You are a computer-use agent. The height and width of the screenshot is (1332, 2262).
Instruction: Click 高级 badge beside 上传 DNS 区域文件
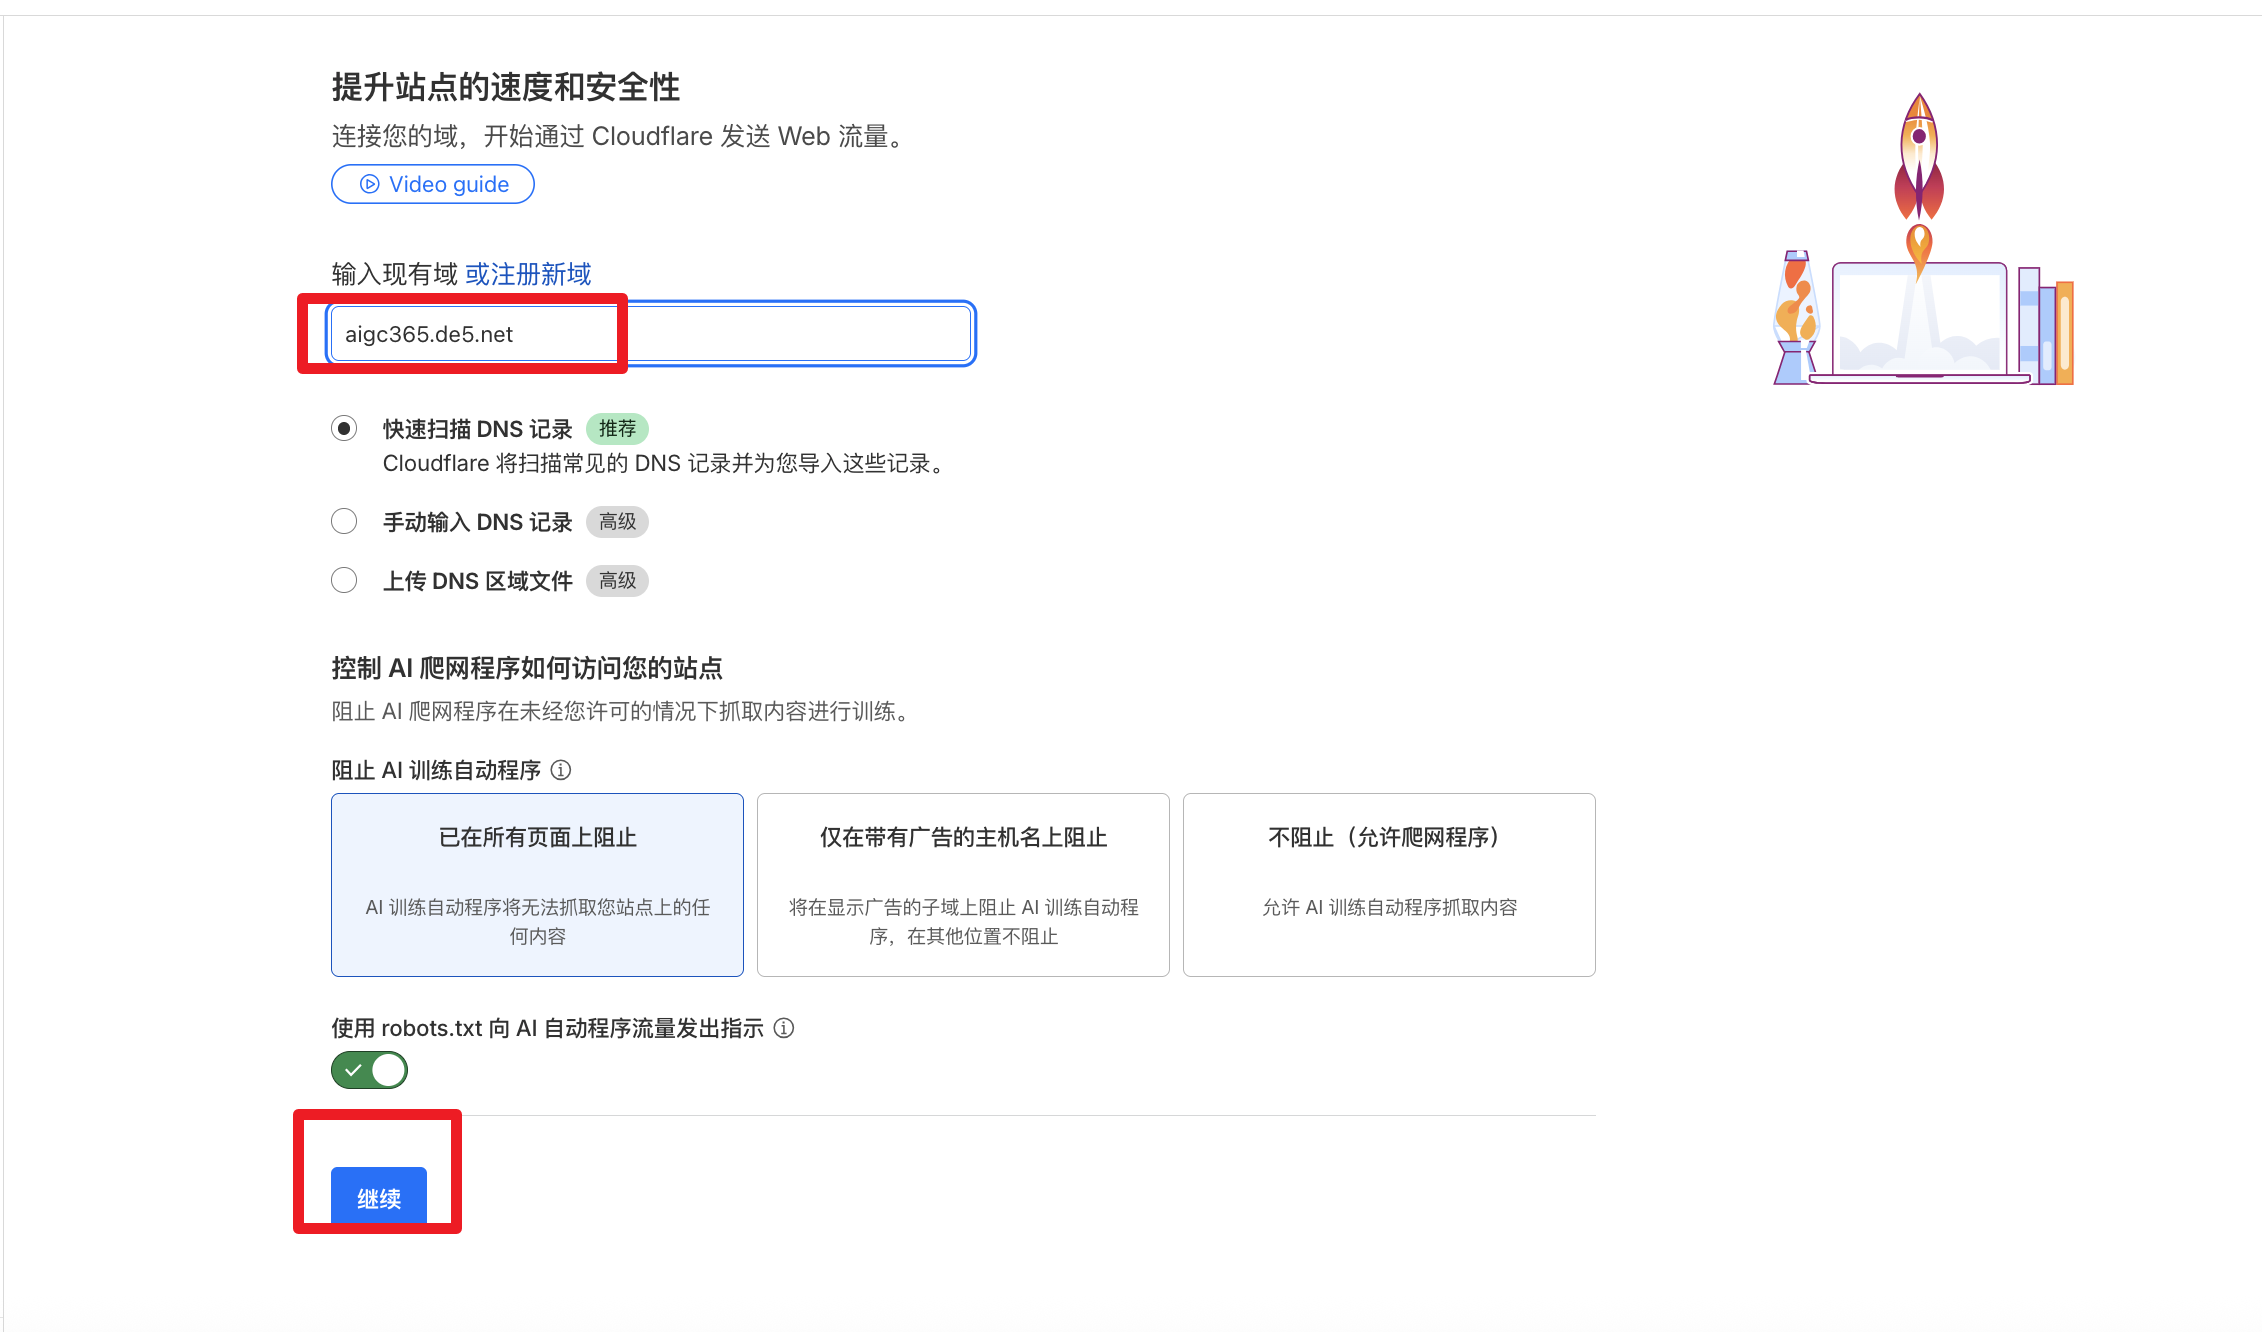click(x=617, y=581)
